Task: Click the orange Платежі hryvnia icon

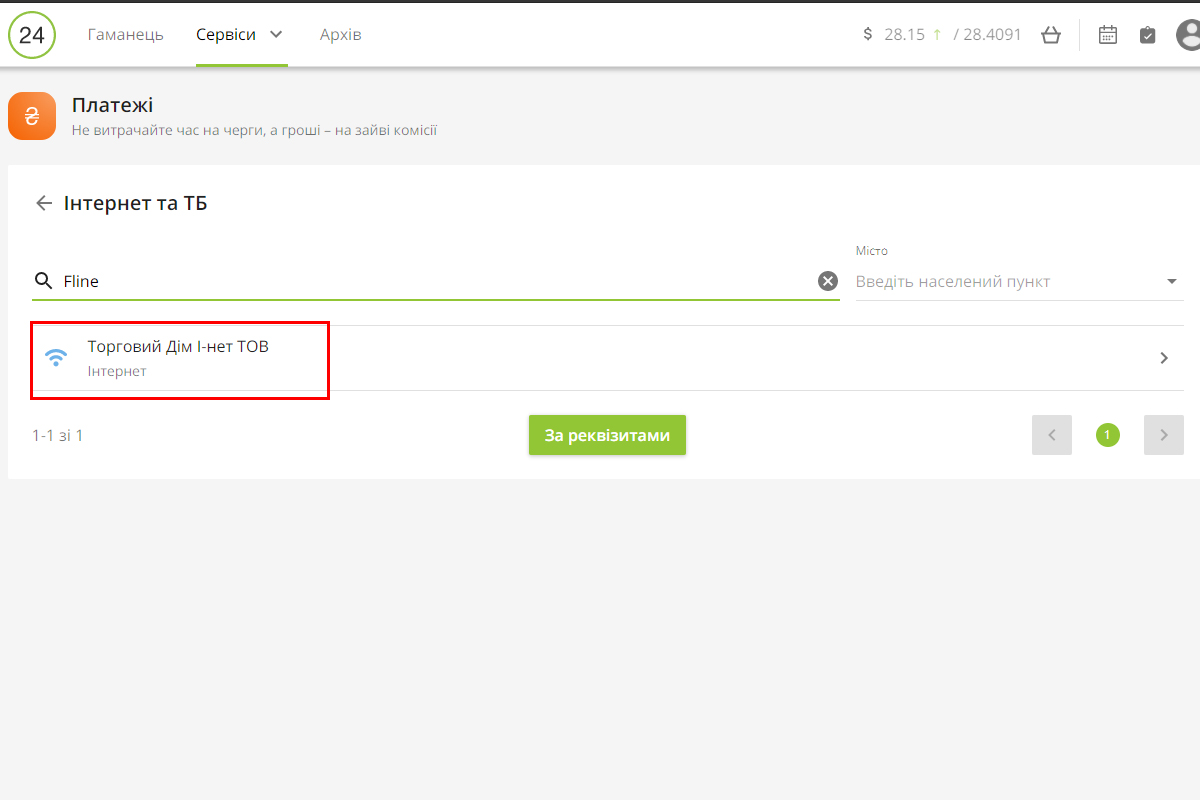Action: 32,116
